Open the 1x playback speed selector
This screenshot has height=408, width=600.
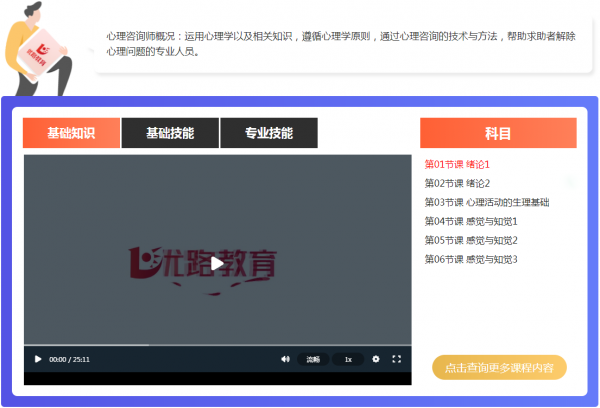coord(348,359)
